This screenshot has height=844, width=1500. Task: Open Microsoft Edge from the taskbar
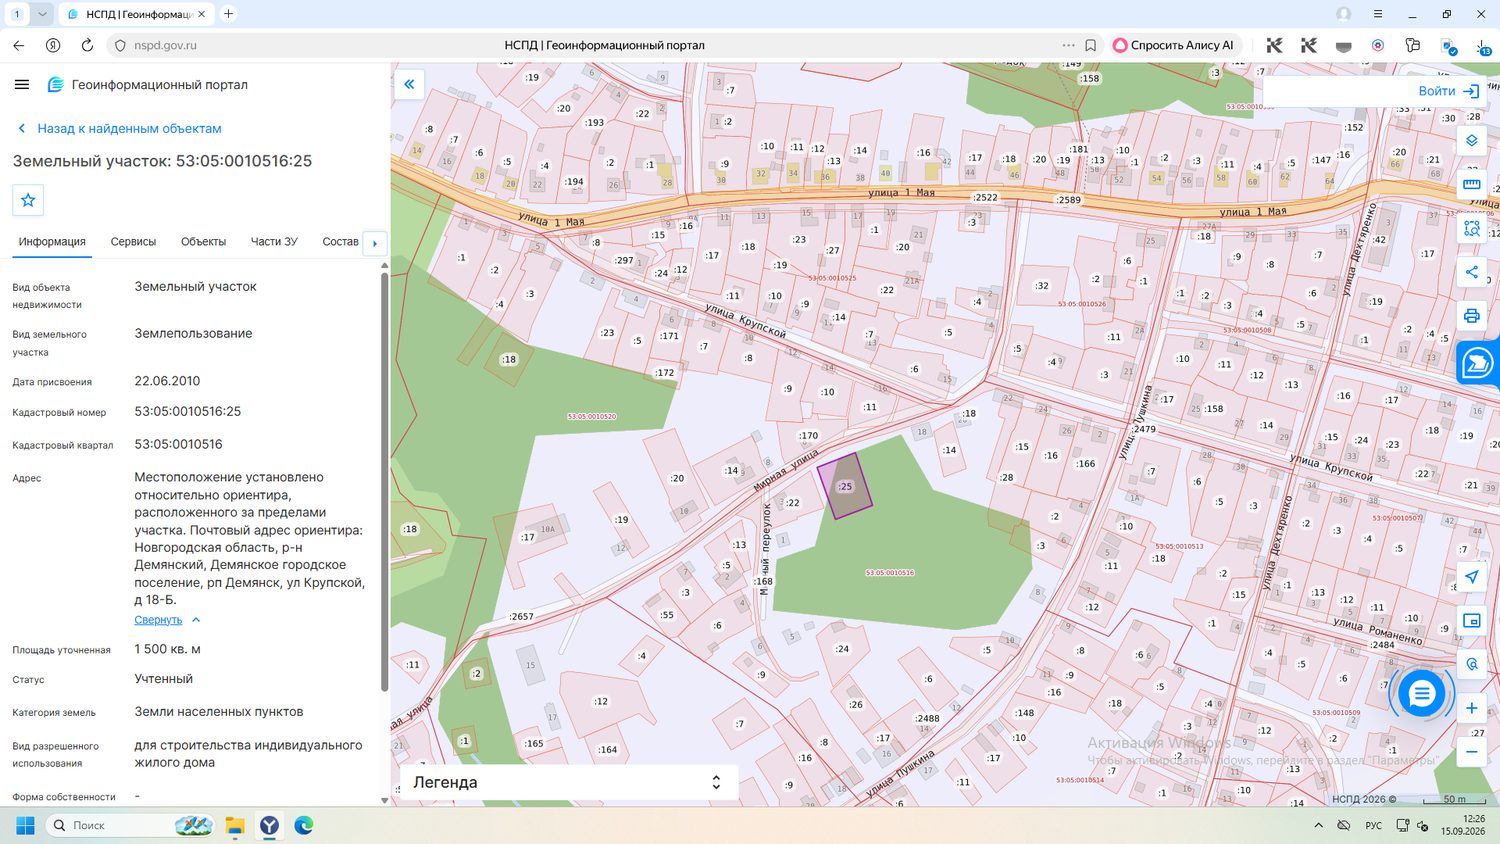[x=304, y=825]
